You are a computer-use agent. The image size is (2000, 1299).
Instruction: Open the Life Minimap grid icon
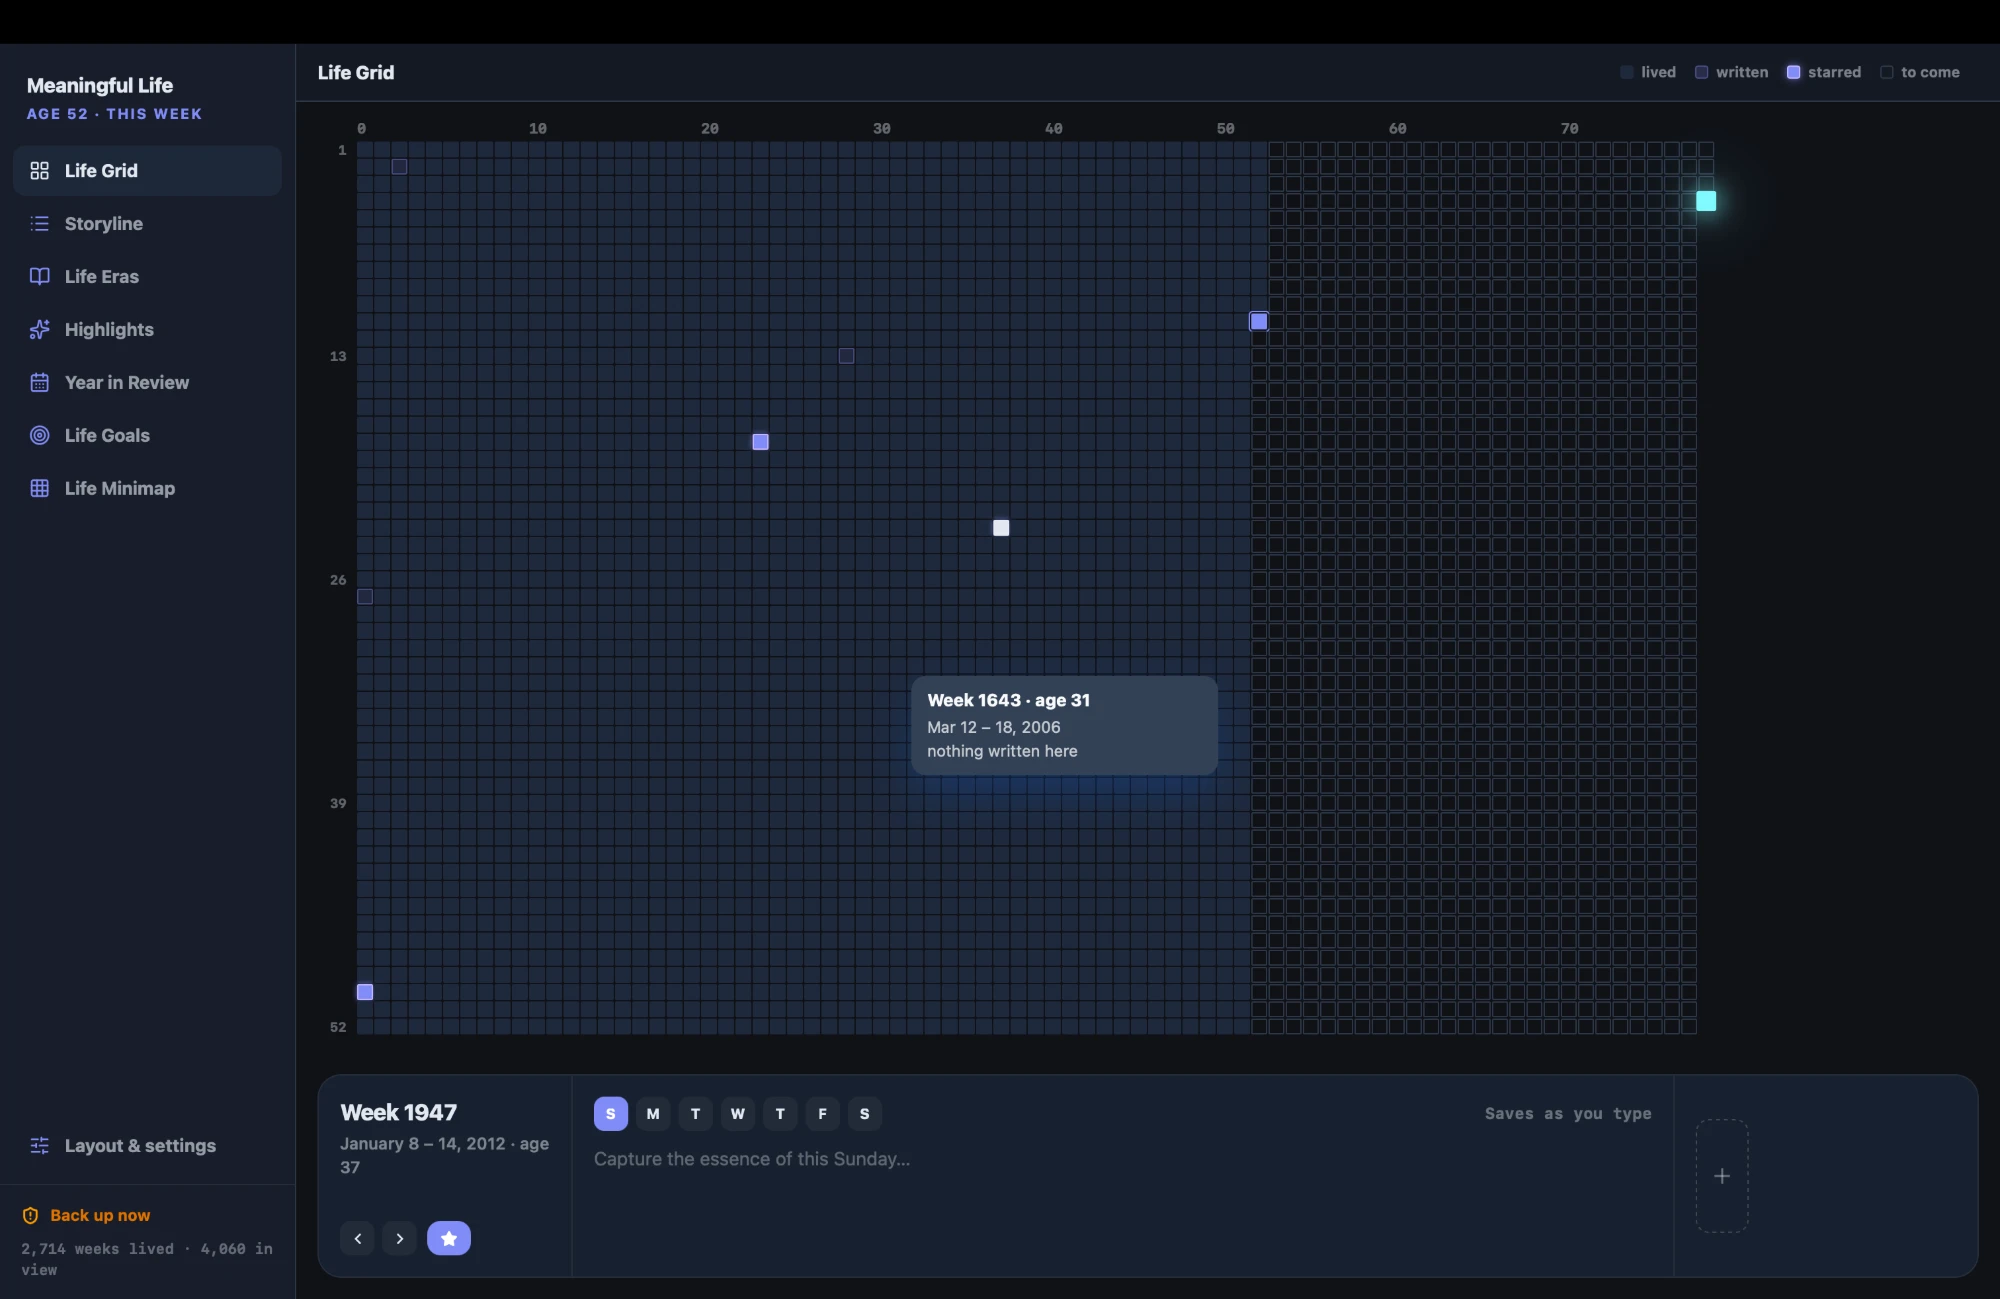pyautogui.click(x=40, y=489)
